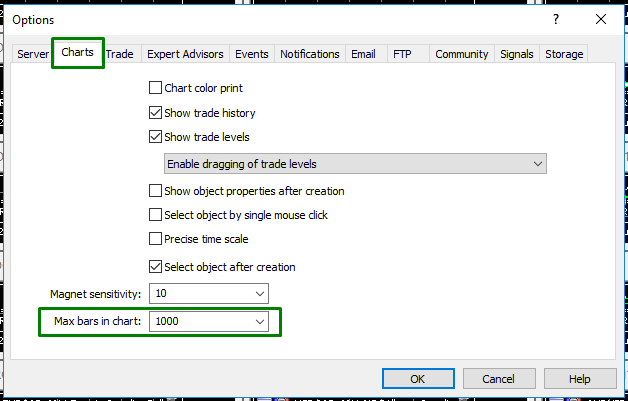Close the Options dialog
Image resolution: width=628 pixels, height=401 pixels.
600,19
